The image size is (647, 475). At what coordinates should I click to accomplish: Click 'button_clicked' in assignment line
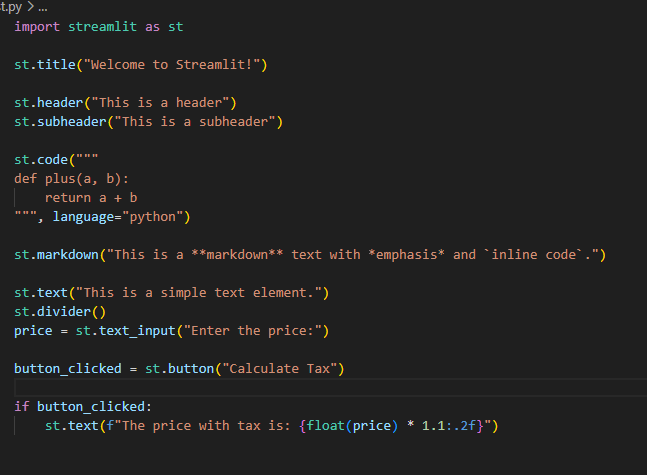pos(68,369)
